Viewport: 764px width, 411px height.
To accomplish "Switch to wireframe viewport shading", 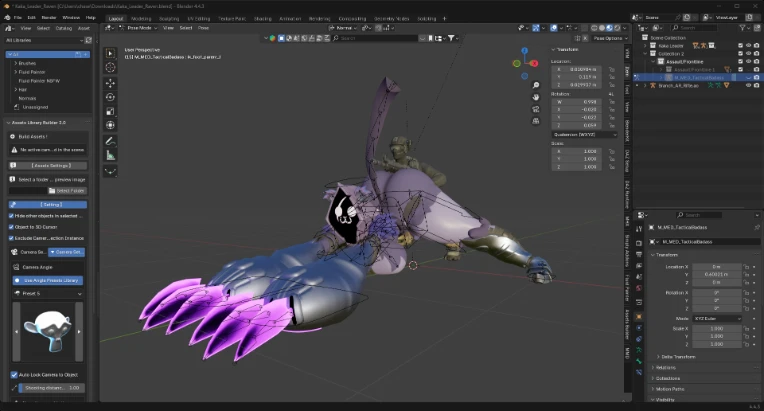I will [x=594, y=28].
